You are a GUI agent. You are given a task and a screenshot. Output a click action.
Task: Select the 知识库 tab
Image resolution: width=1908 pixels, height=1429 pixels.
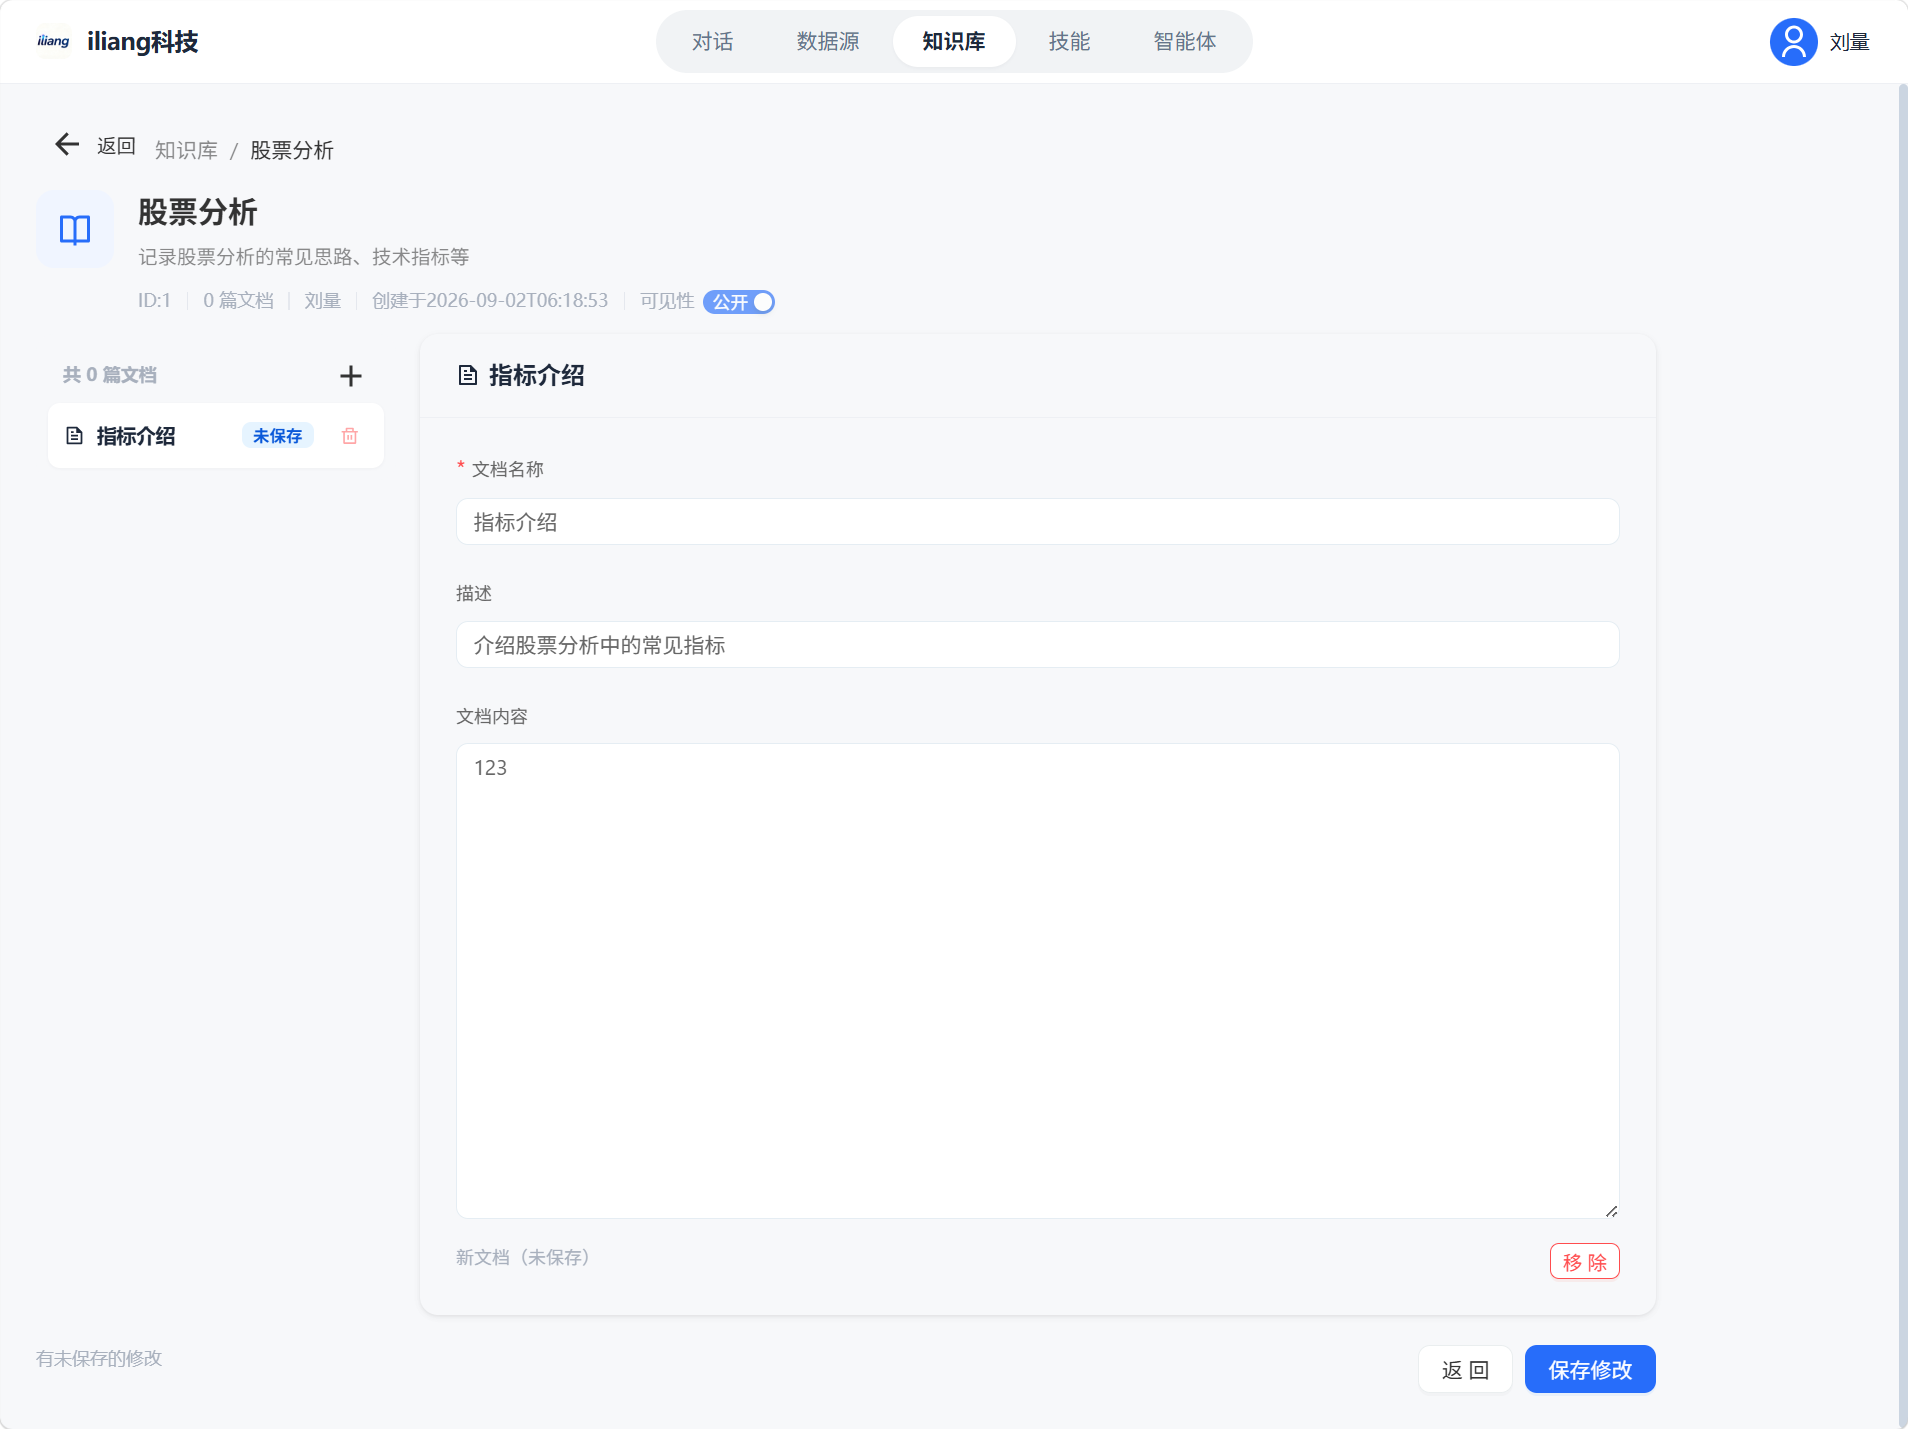pos(954,42)
